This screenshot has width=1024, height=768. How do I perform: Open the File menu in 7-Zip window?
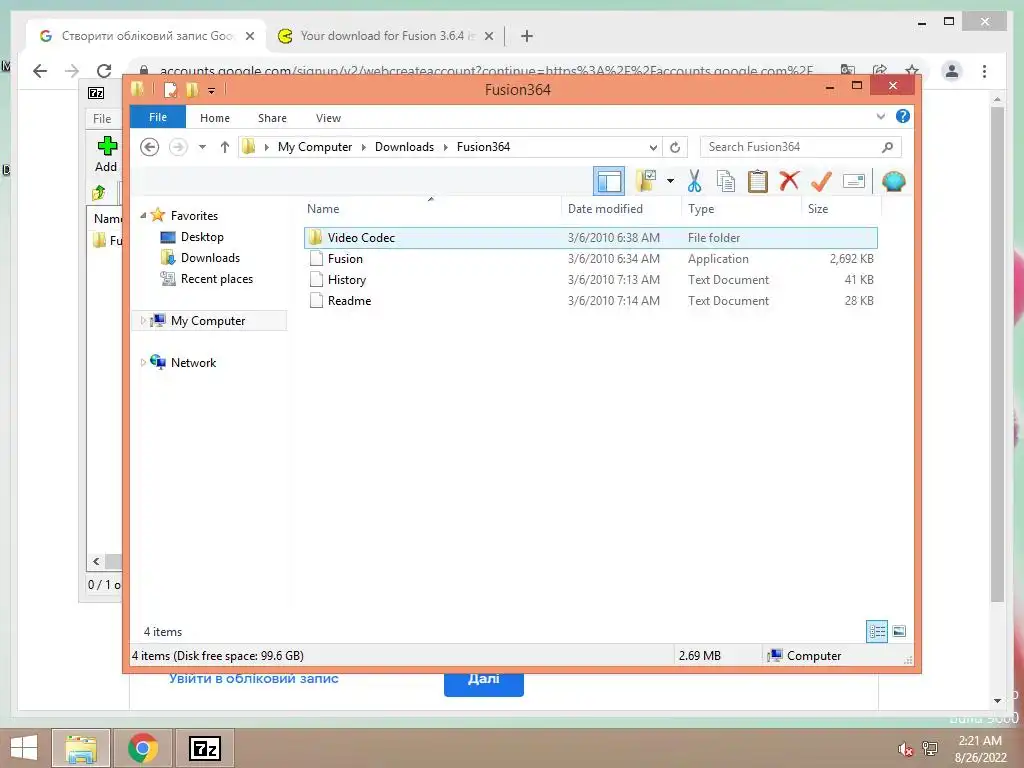pos(102,118)
